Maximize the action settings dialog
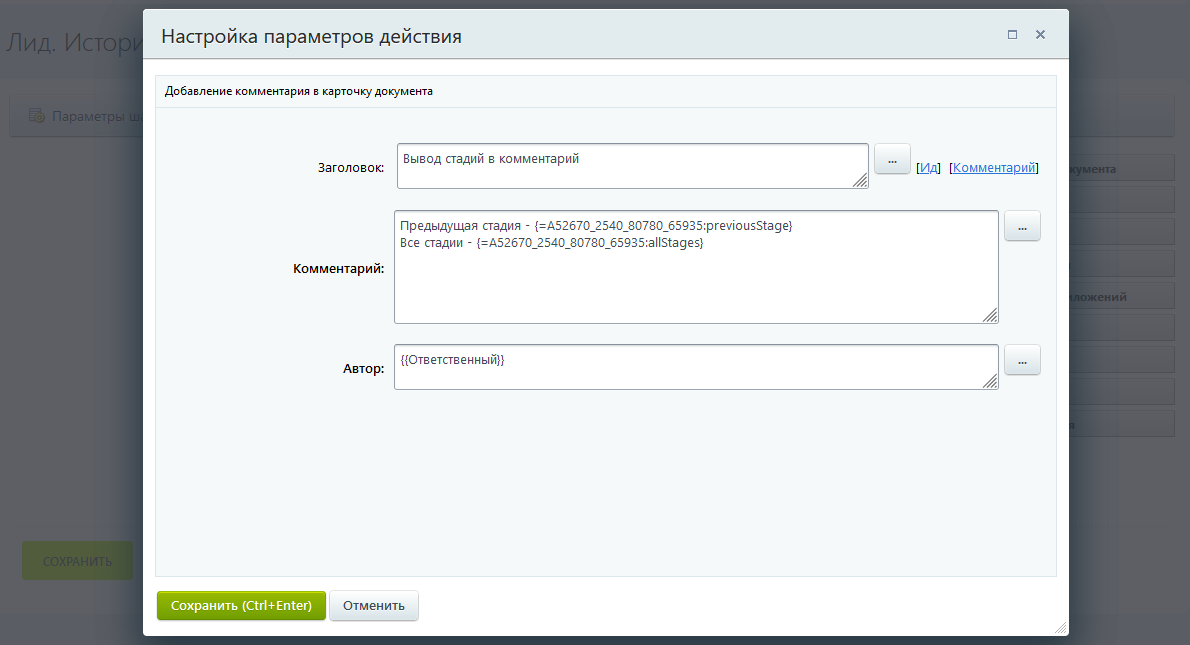This screenshot has height=645, width=1190. click(x=1012, y=34)
